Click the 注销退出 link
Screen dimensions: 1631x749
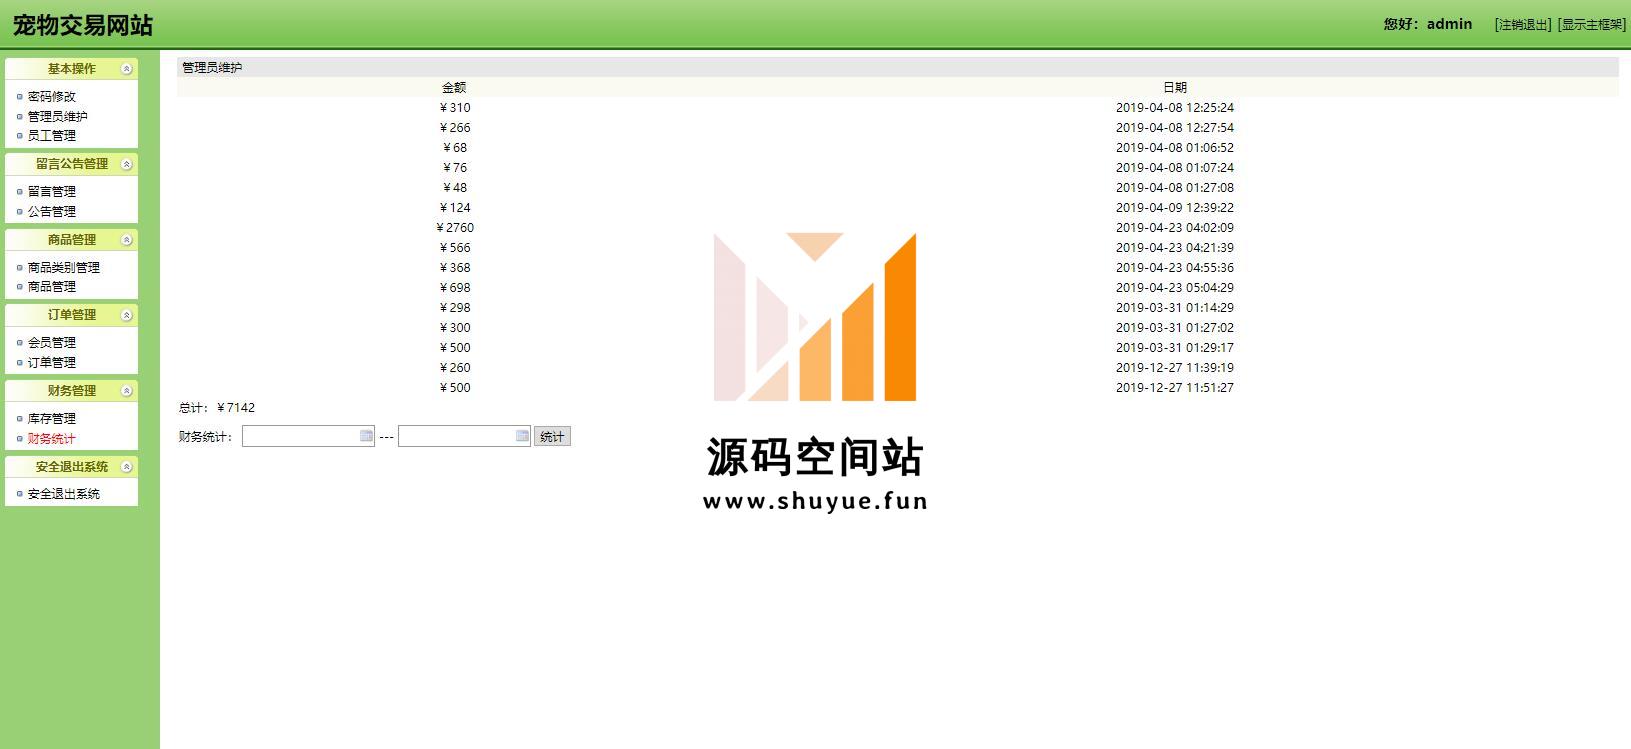coord(1523,25)
